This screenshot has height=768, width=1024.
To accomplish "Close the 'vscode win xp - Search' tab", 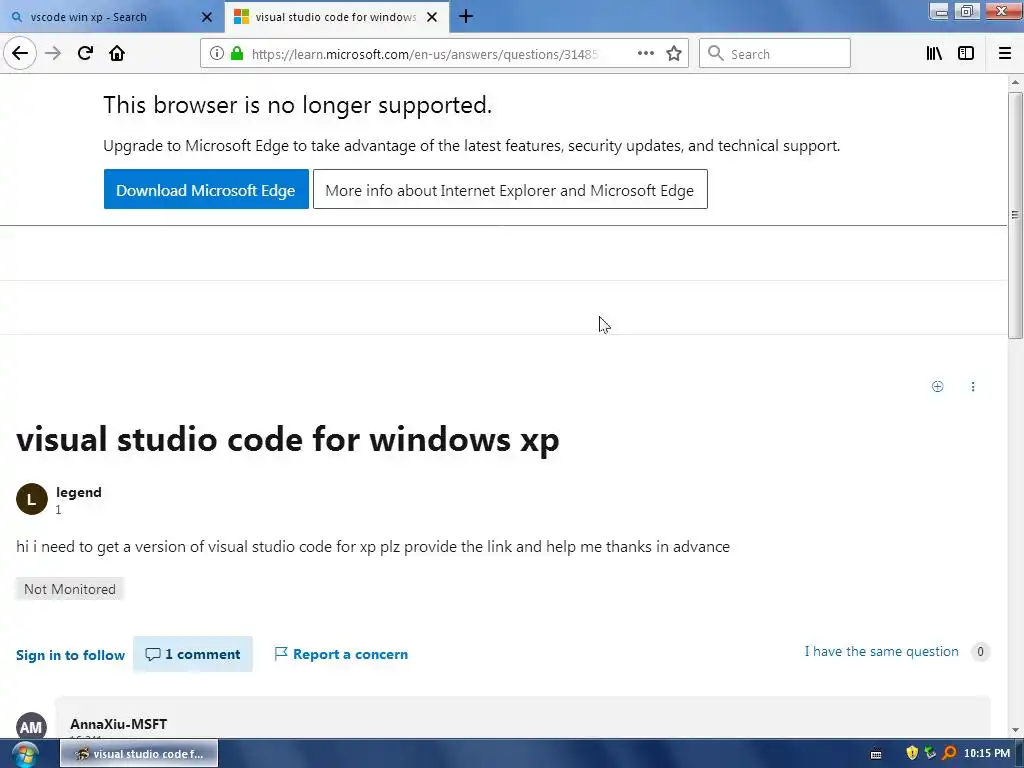I will coord(207,17).
